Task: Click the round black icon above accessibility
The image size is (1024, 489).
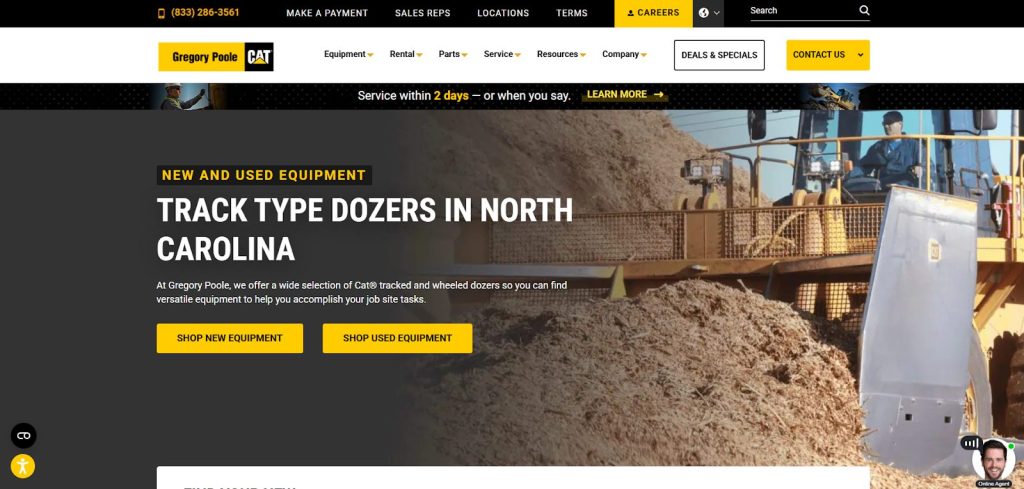Action: click(x=23, y=436)
